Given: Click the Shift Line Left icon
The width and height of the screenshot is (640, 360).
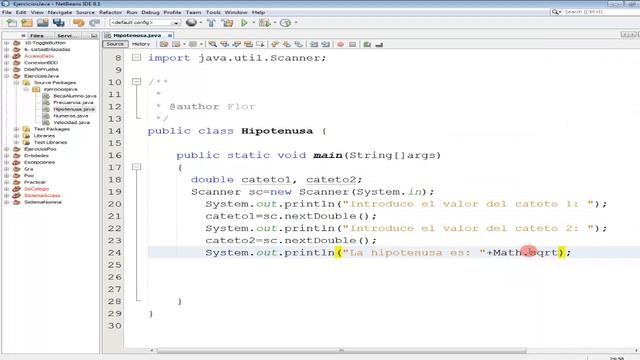Looking at the screenshot, I should pos(313,44).
